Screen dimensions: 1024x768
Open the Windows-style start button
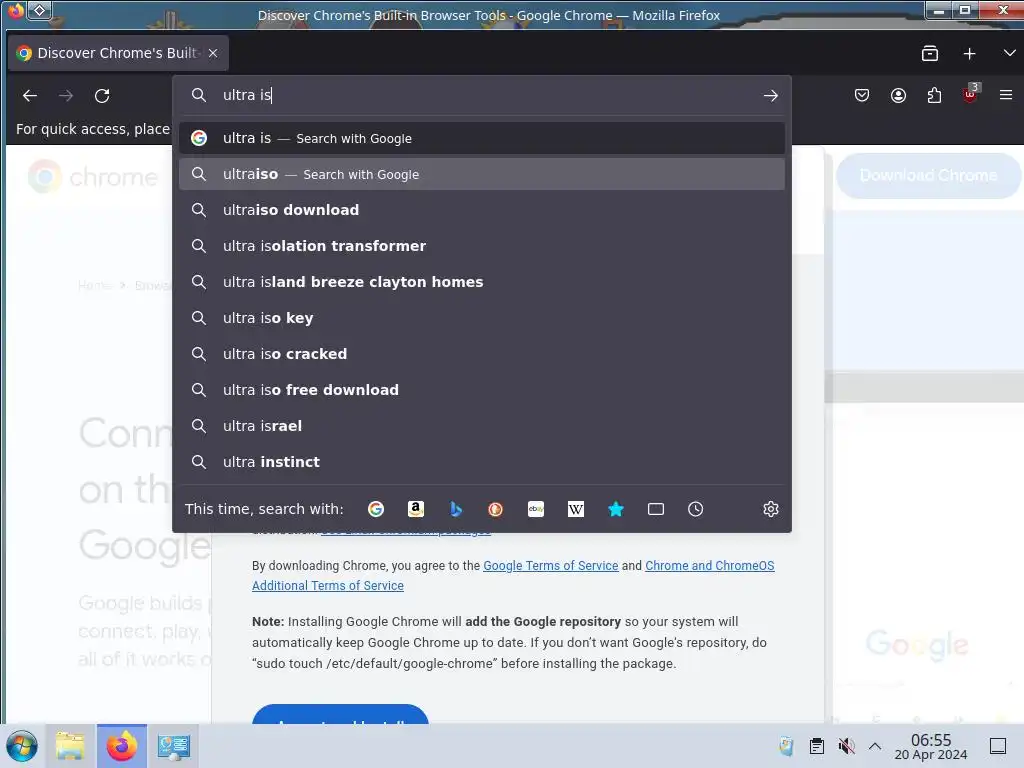point(22,746)
